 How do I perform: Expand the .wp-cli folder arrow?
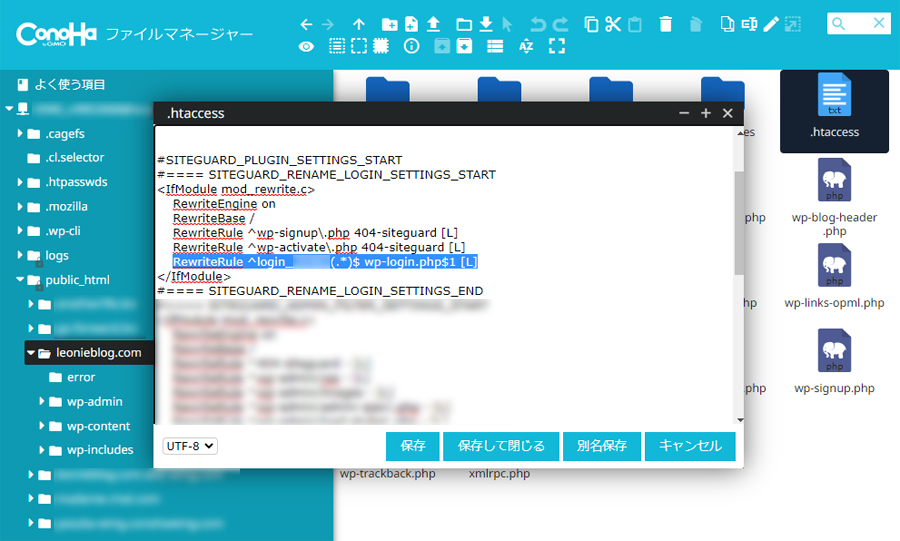pyautogui.click(x=20, y=231)
